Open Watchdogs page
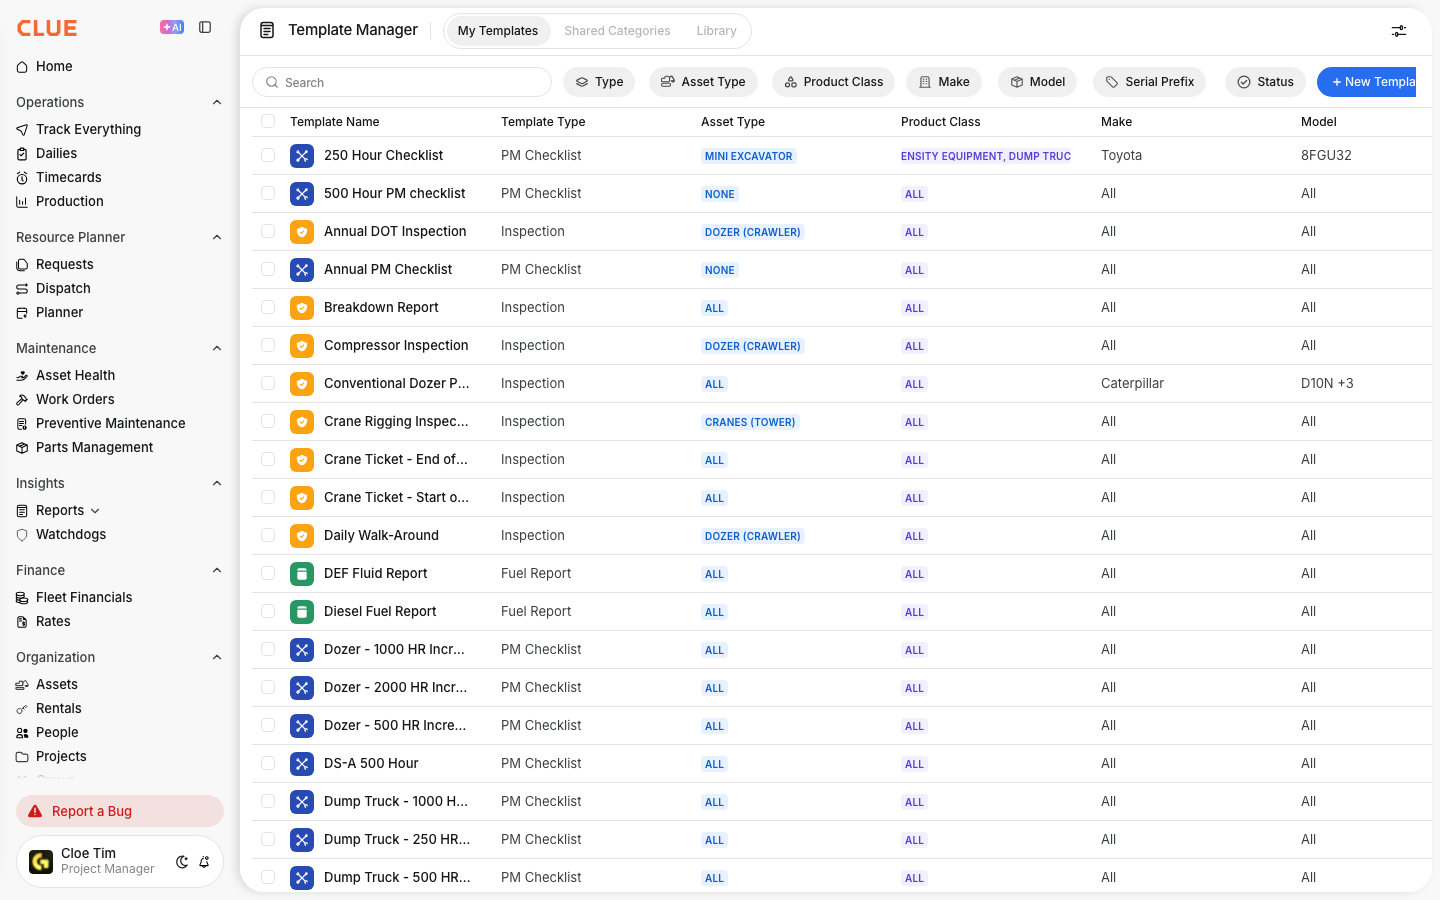 pos(70,534)
